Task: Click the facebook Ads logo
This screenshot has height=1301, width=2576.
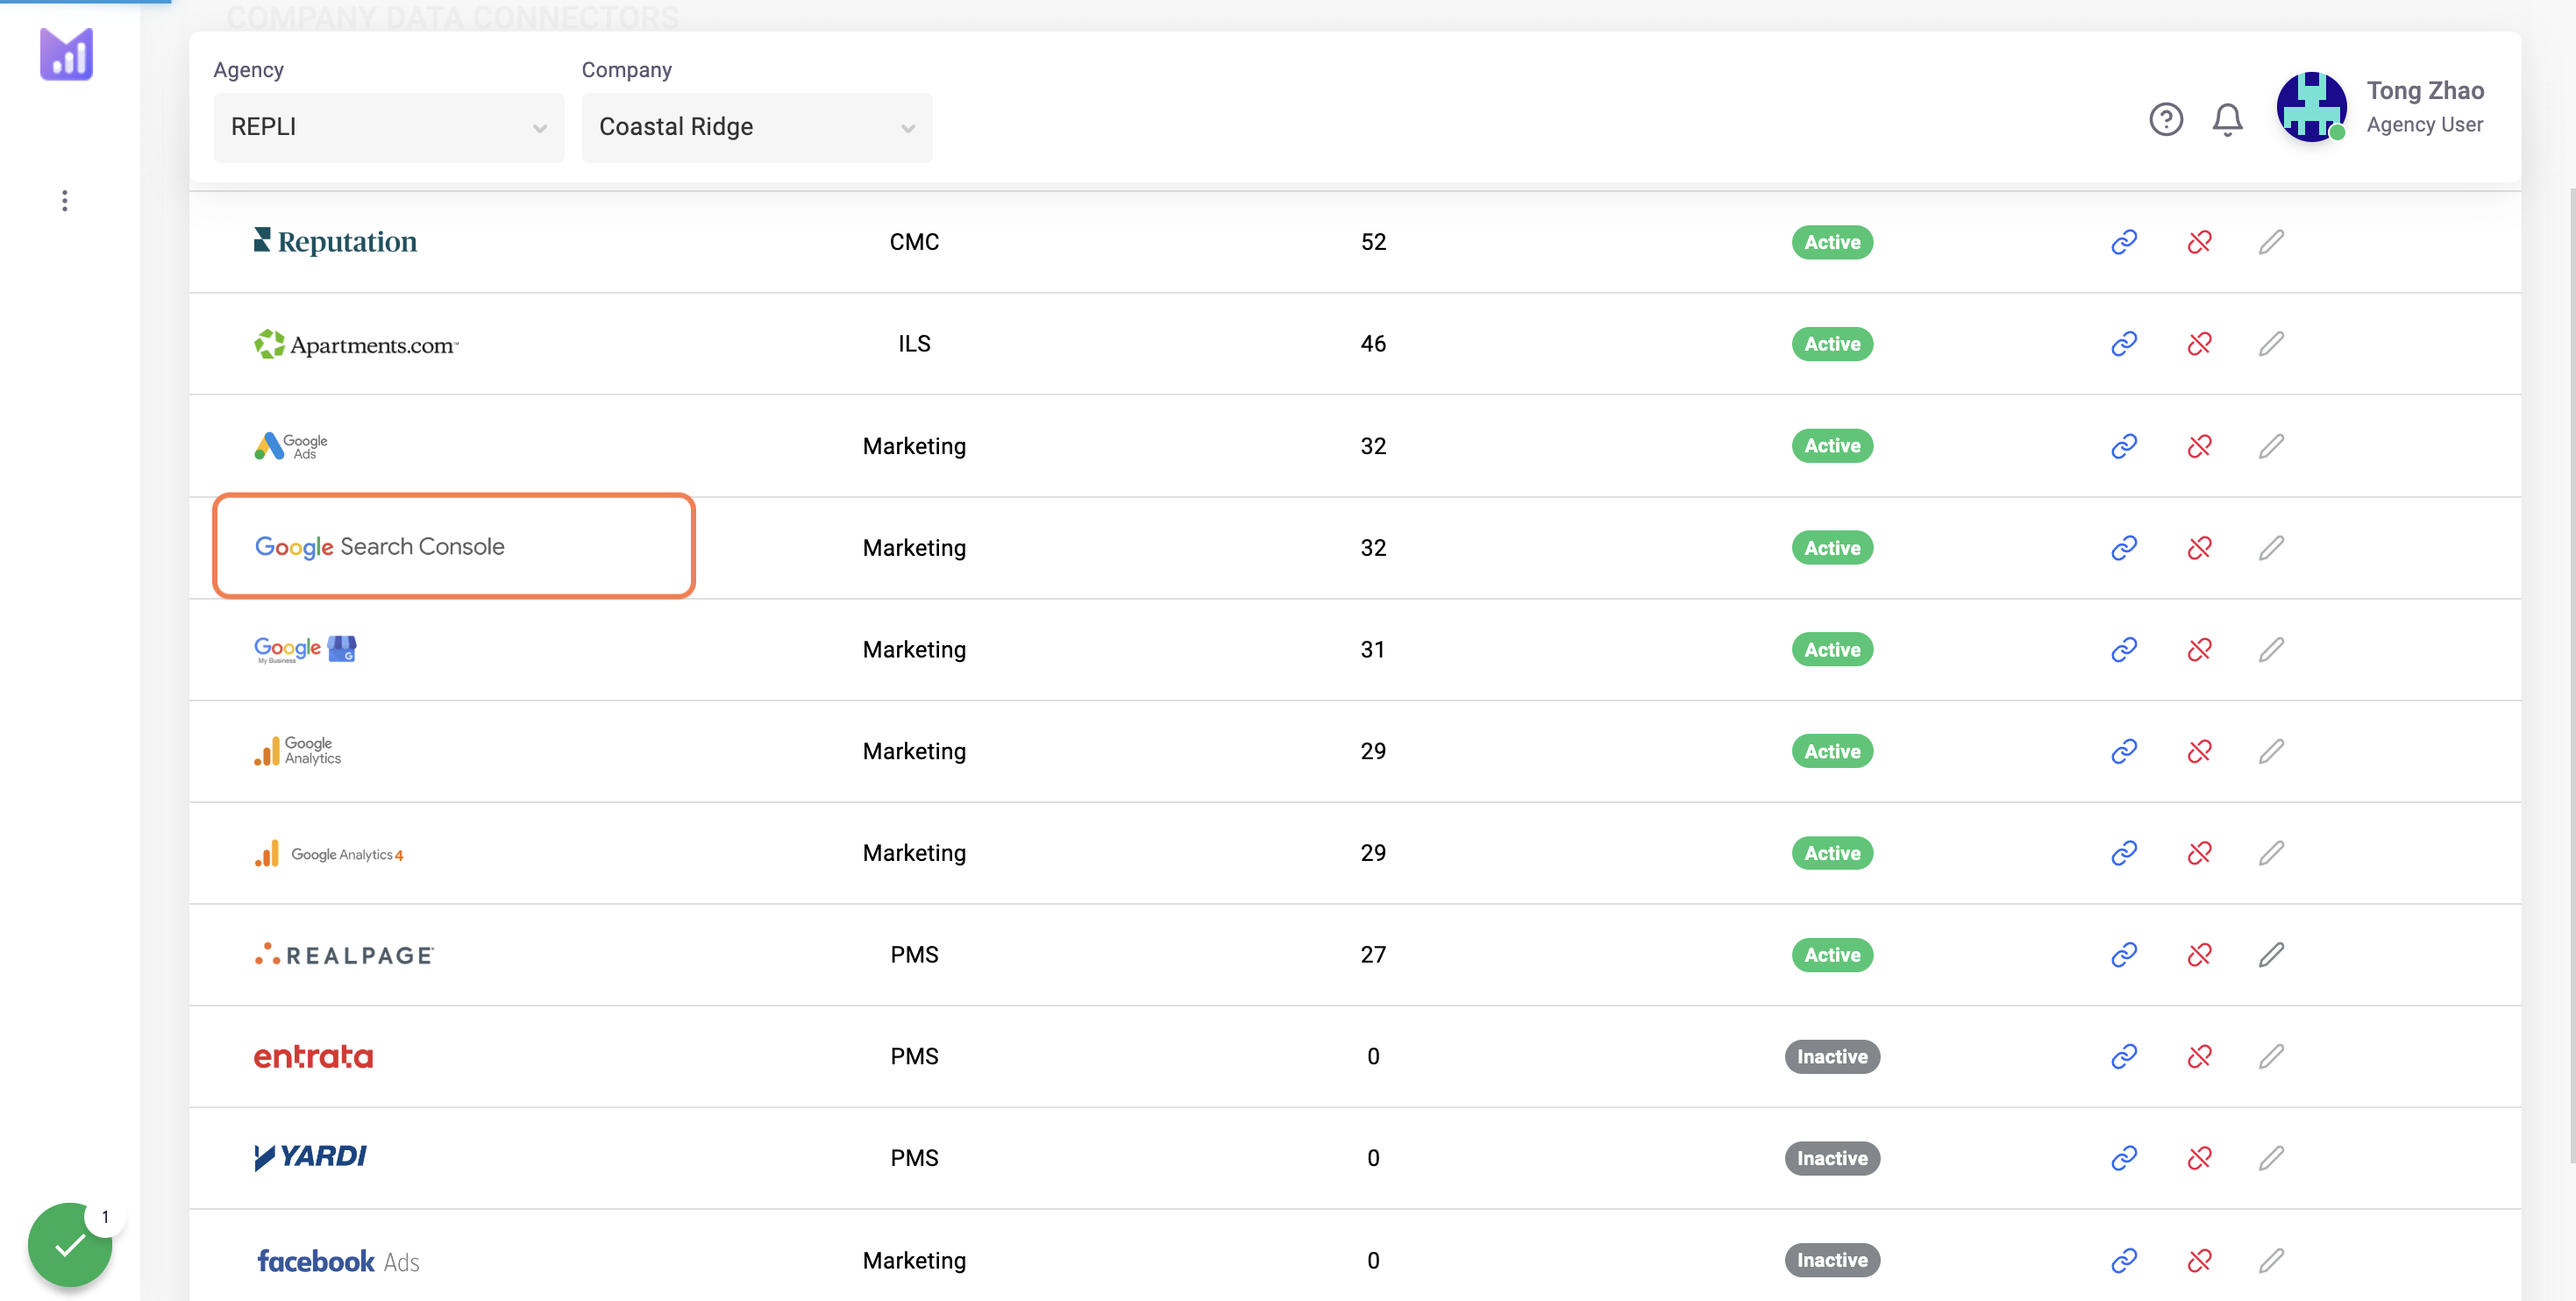Action: [x=338, y=1261]
